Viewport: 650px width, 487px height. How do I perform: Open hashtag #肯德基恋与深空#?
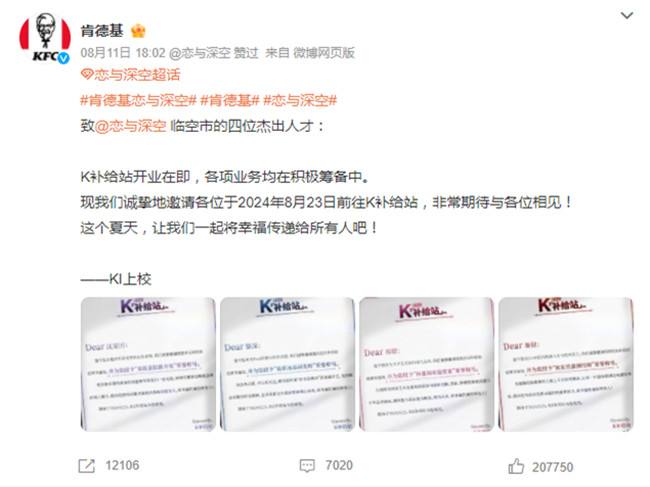point(138,100)
